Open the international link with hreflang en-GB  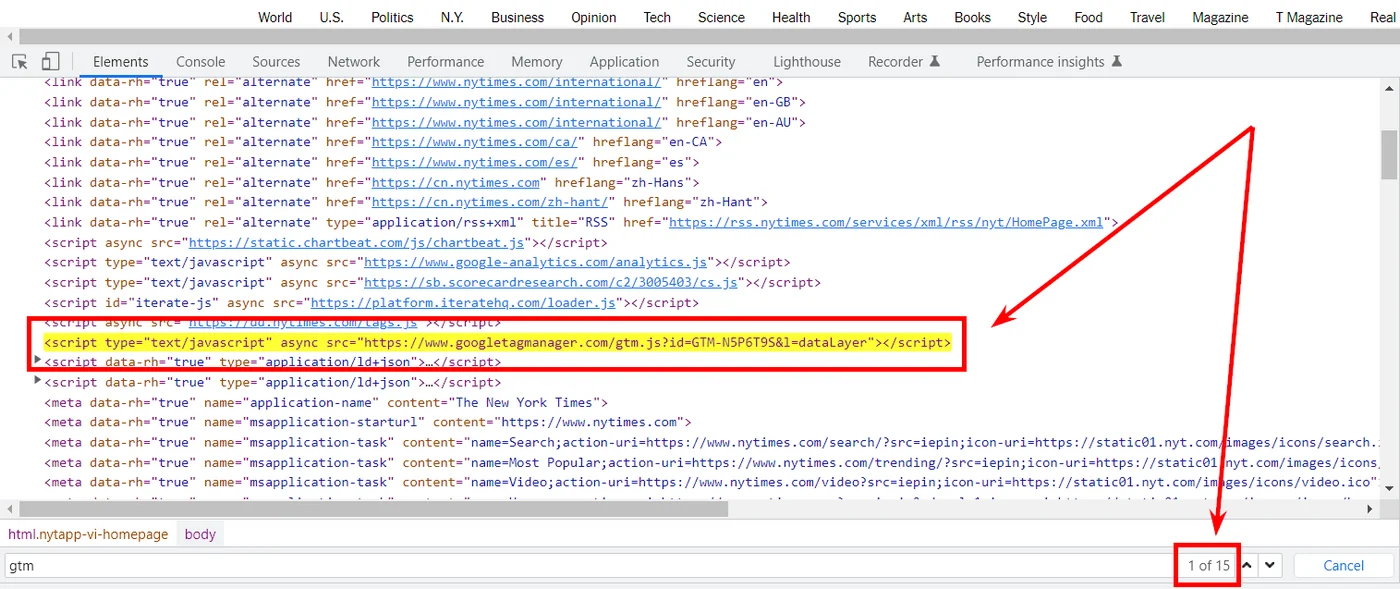(x=517, y=102)
